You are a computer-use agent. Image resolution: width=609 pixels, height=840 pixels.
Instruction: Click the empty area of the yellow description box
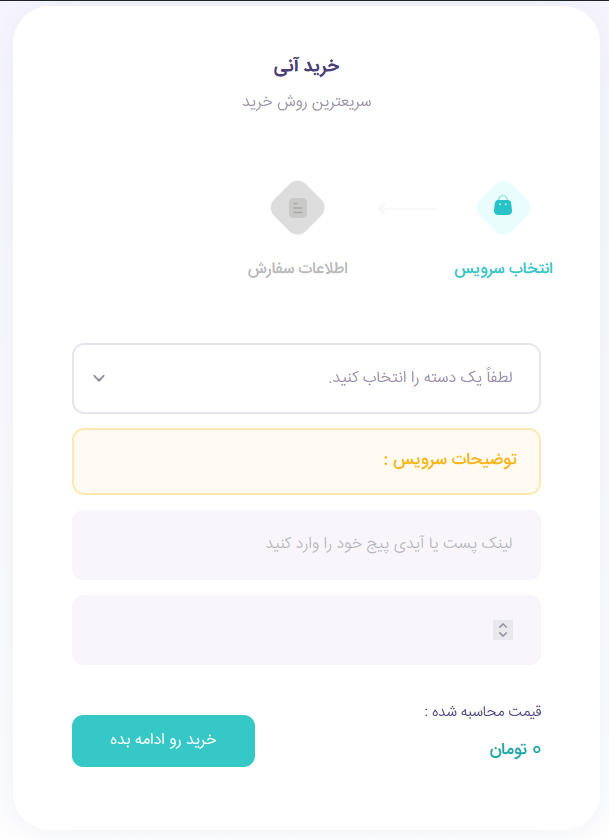pos(220,461)
